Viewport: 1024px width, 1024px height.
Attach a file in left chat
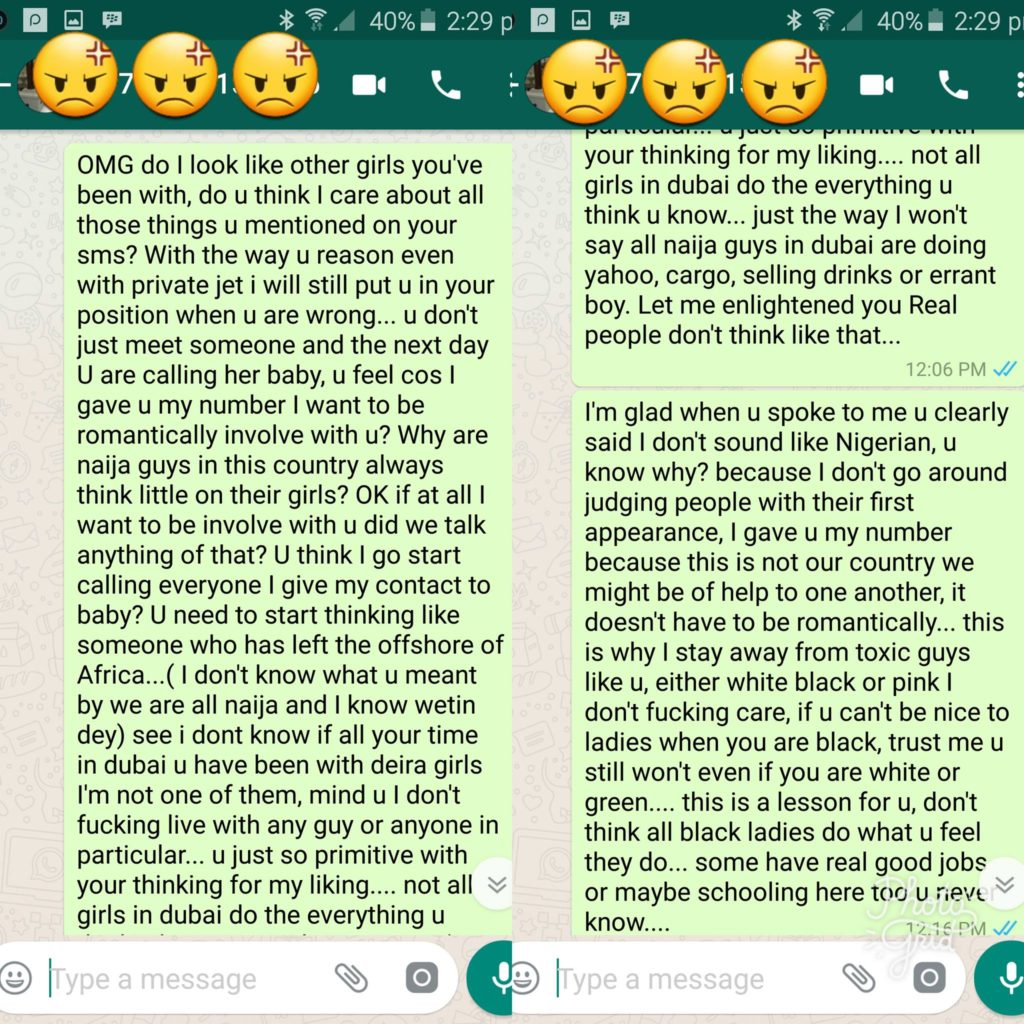[x=351, y=978]
